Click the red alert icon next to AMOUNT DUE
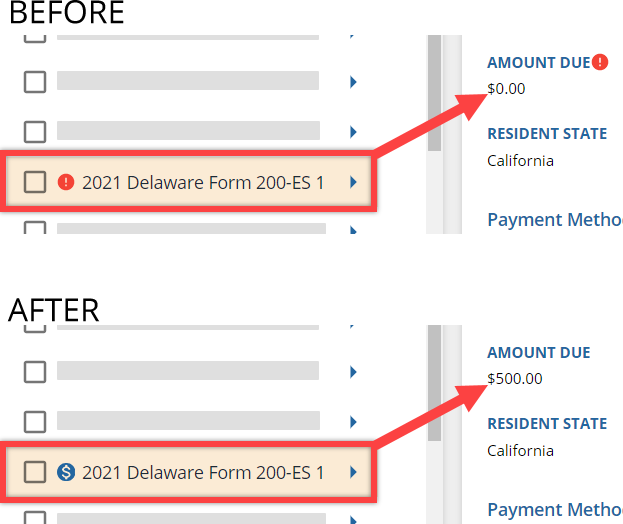The height and width of the screenshot is (524, 623). (600, 62)
